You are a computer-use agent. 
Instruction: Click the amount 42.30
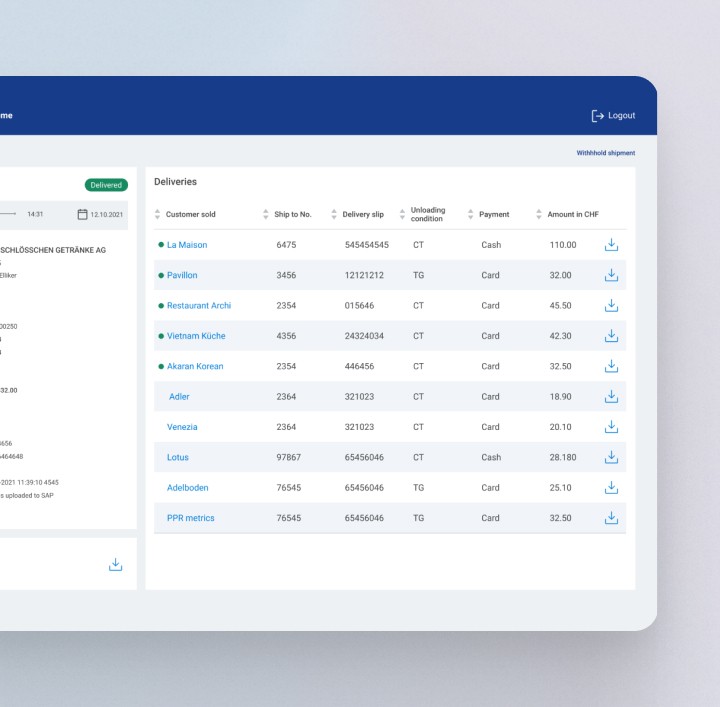pyautogui.click(x=561, y=336)
